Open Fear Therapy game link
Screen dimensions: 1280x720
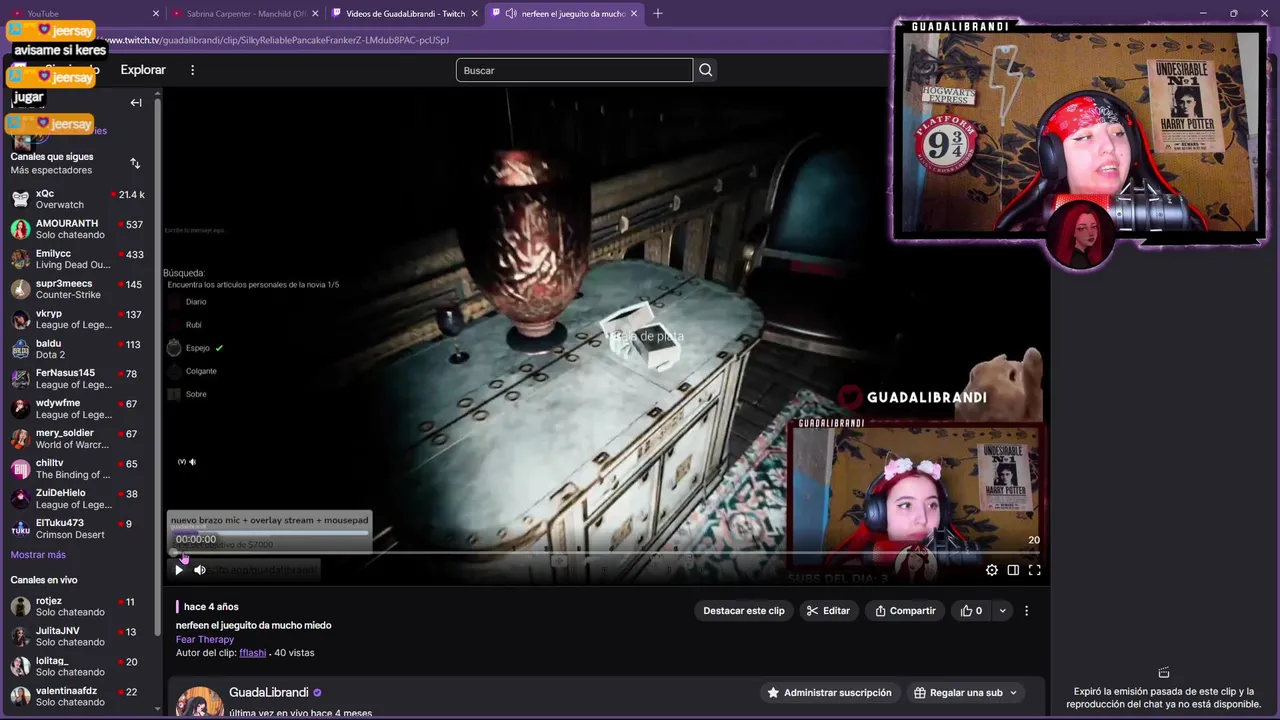pos(205,639)
